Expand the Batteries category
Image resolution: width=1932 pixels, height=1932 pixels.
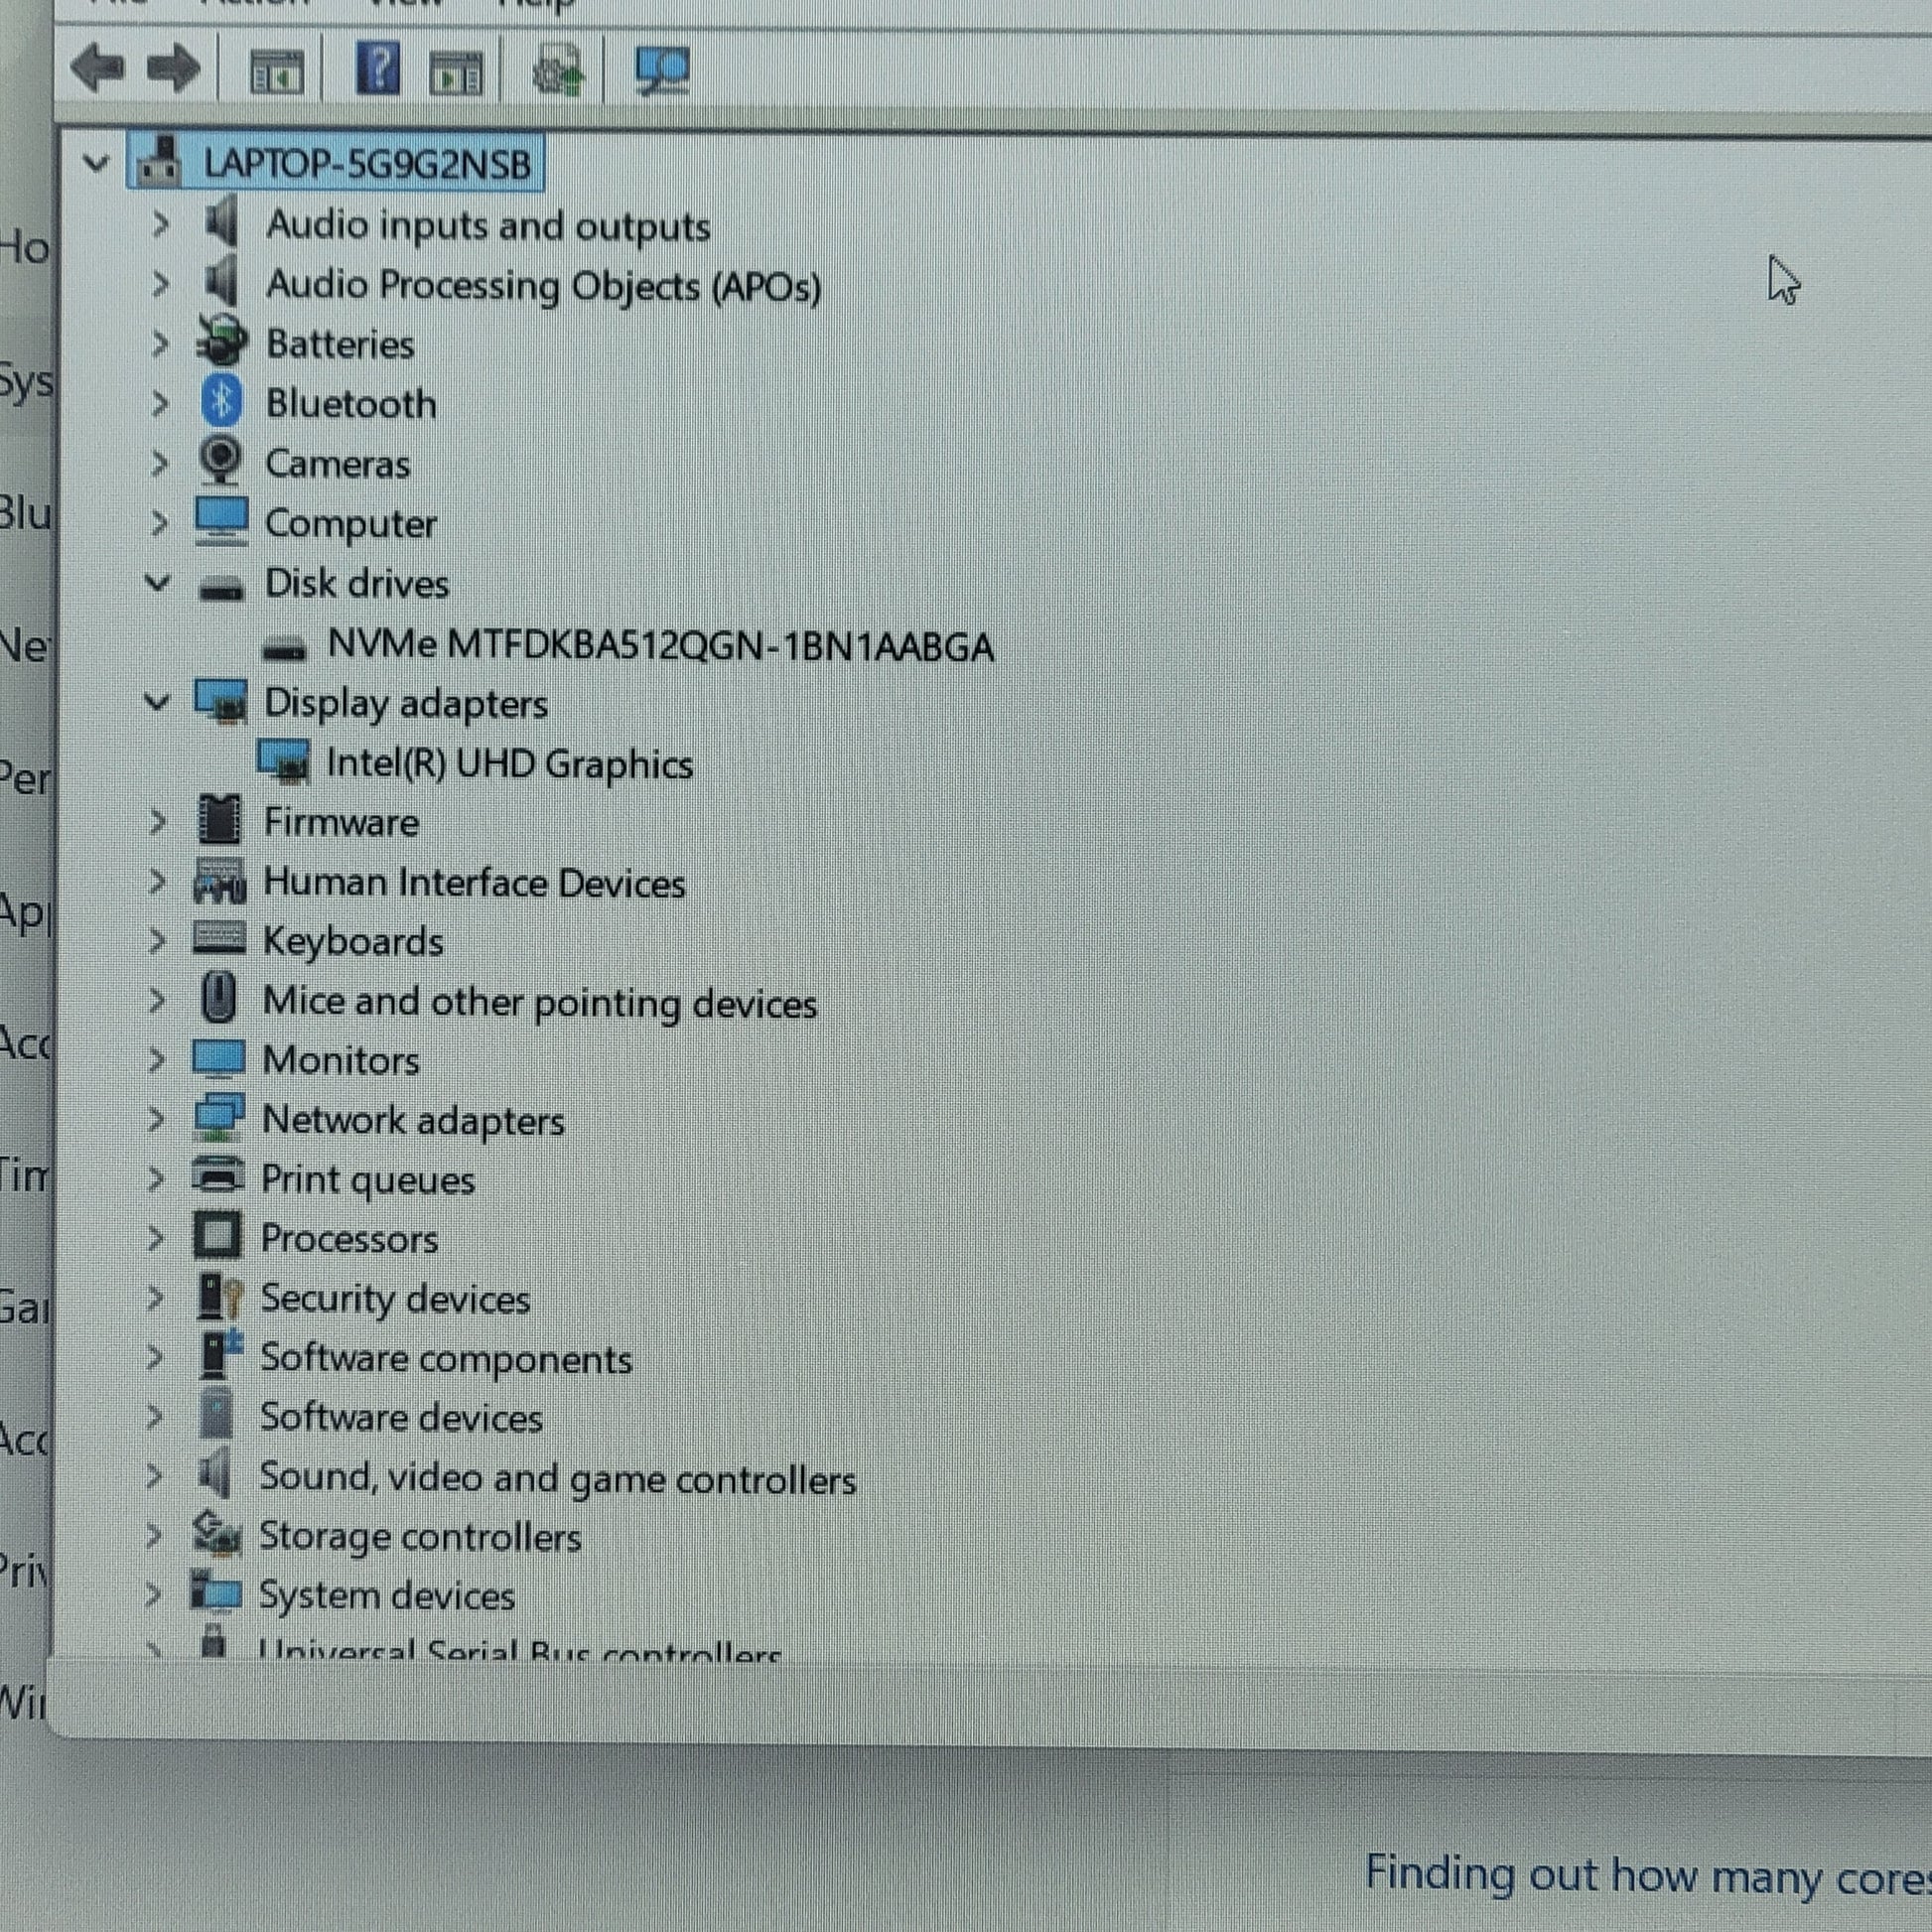pyautogui.click(x=159, y=344)
